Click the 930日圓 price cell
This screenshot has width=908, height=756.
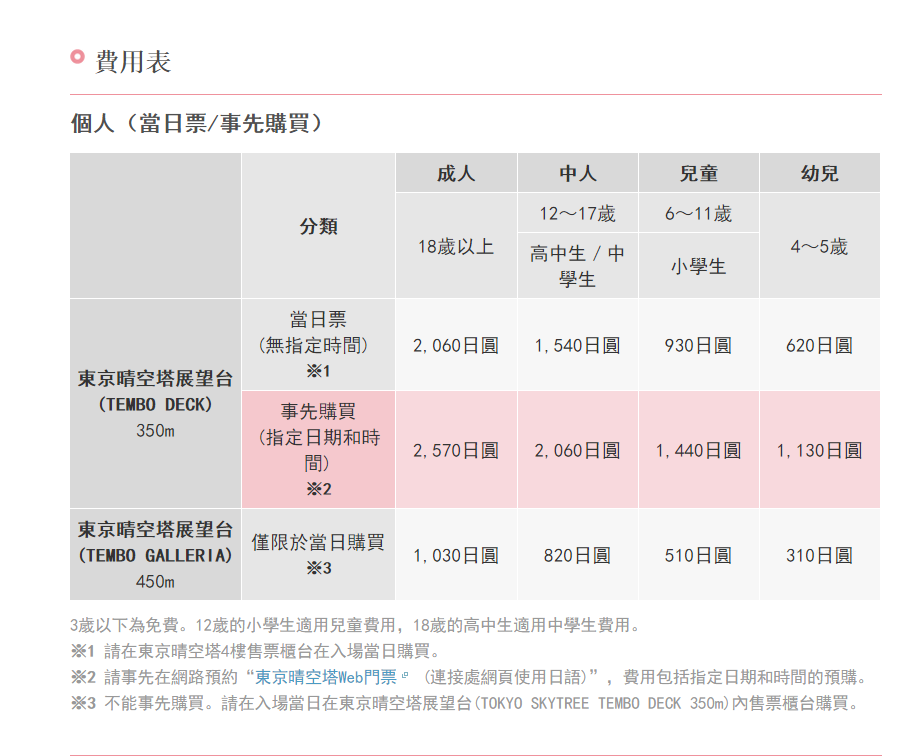point(699,345)
